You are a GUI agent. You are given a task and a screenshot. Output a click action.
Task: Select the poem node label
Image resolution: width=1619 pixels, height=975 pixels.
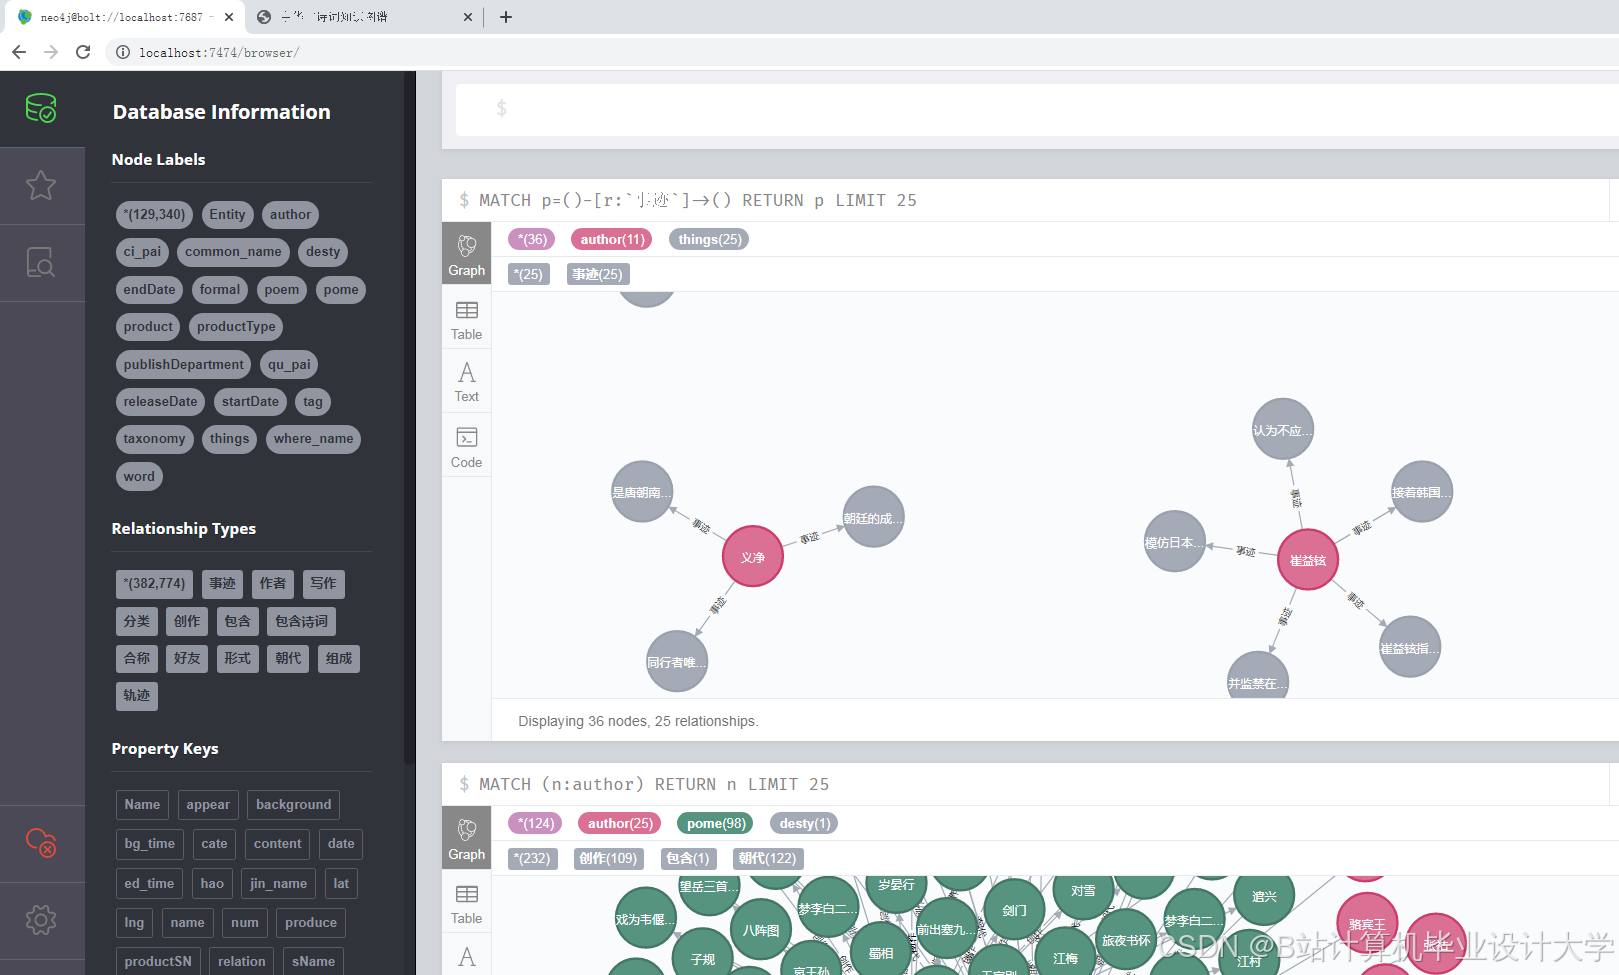(282, 290)
